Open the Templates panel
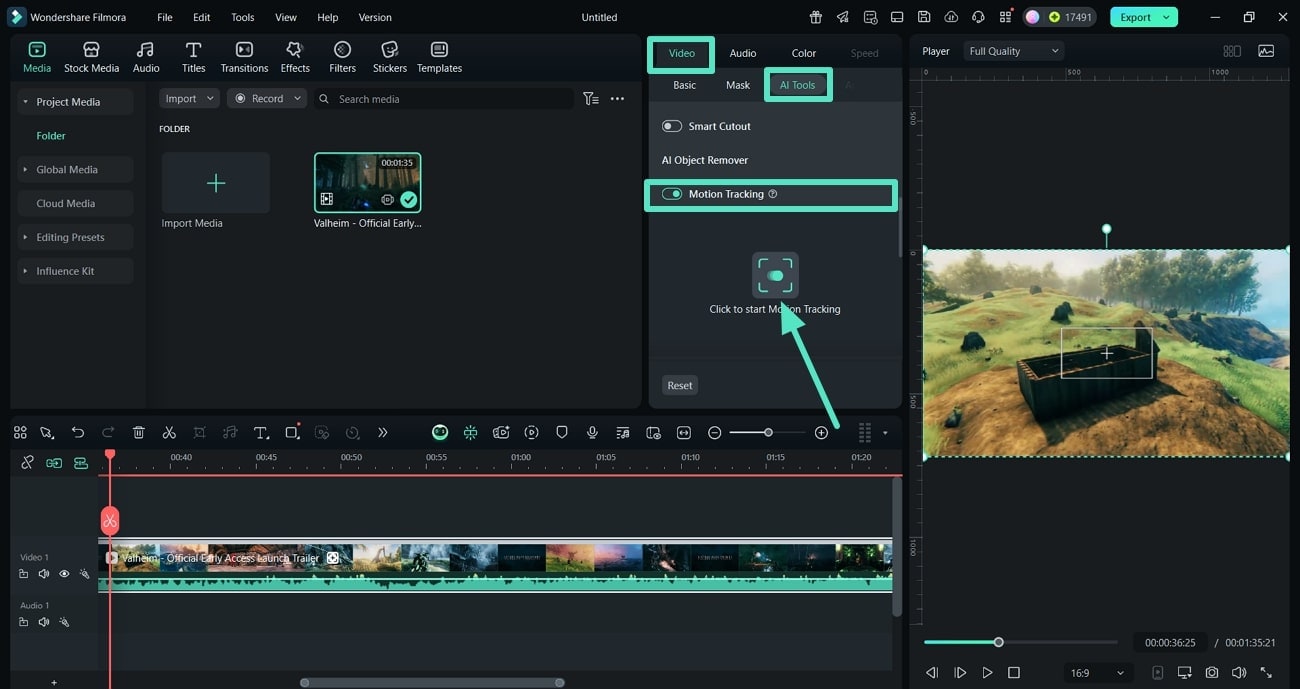The image size is (1300, 689). pos(439,57)
